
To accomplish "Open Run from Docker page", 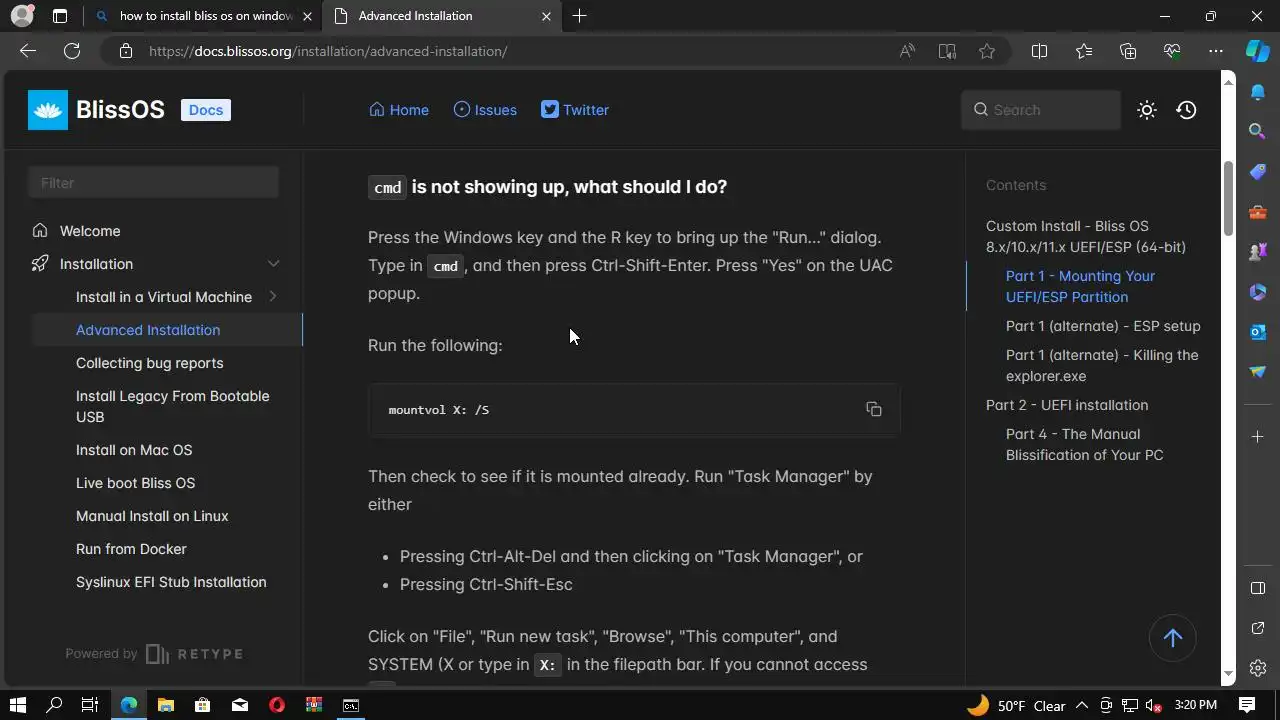I will pyautogui.click(x=131, y=549).
